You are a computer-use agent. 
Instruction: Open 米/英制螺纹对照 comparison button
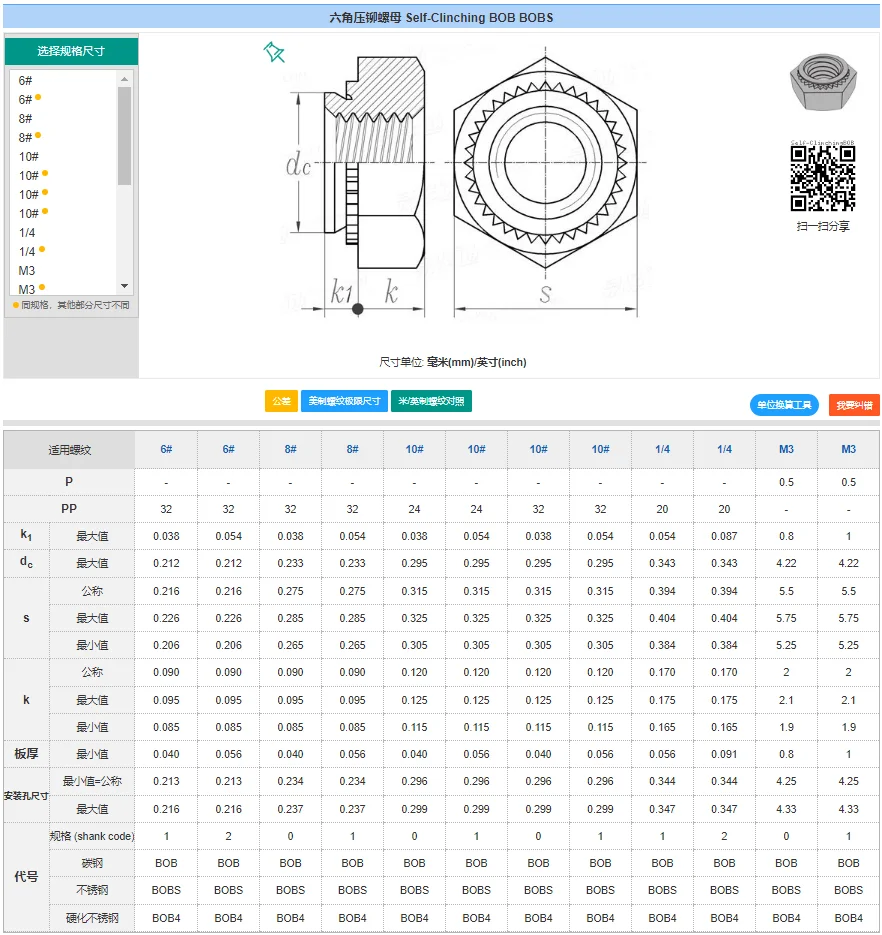coord(431,401)
